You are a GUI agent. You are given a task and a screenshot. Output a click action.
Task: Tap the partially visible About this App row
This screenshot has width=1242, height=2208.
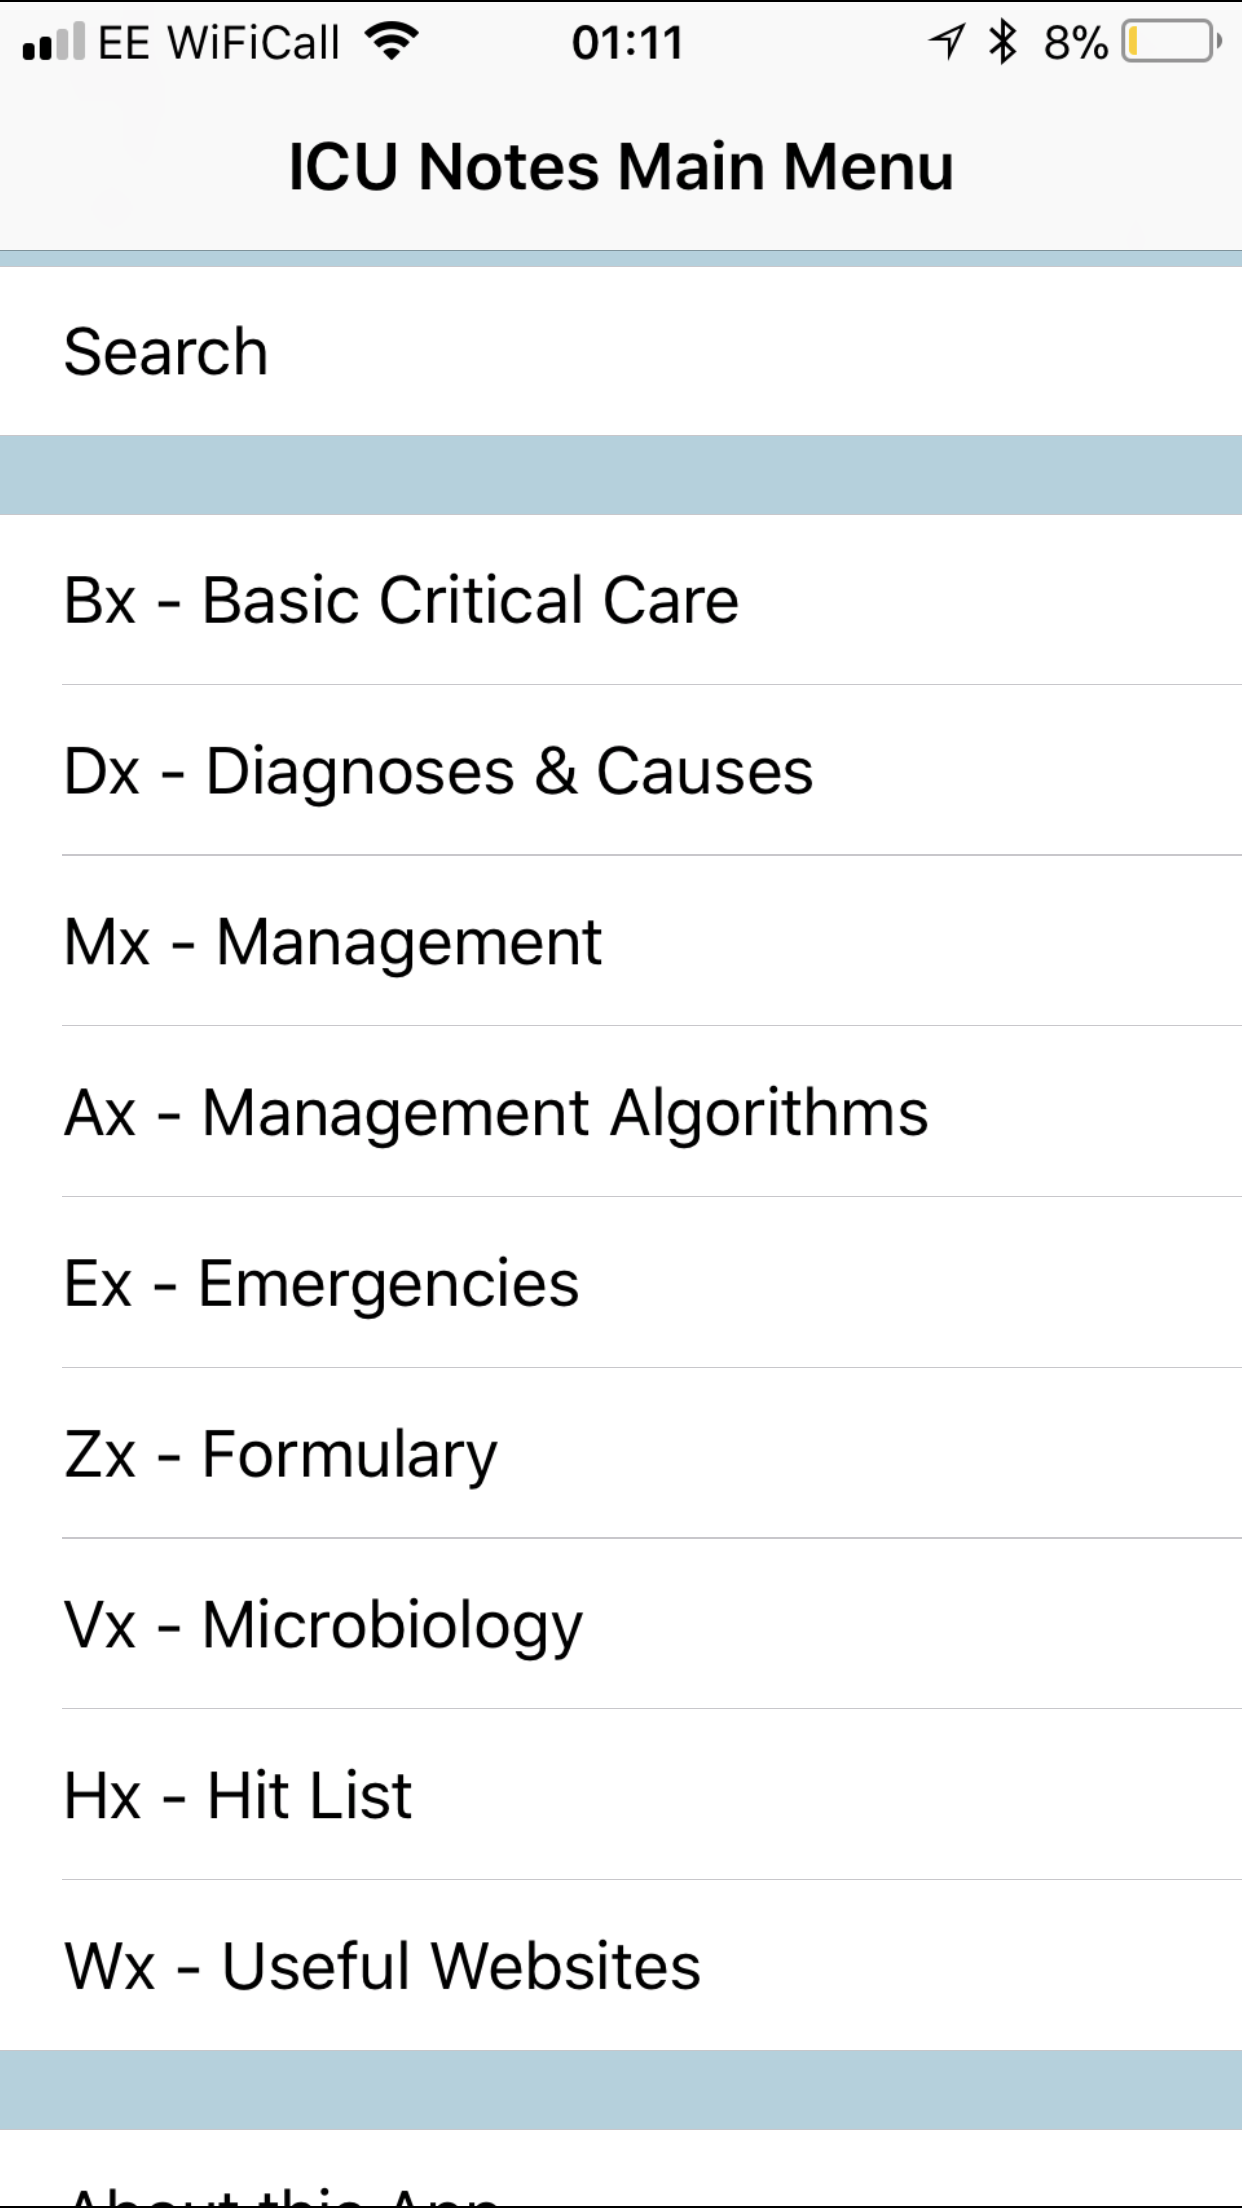pos(621,2169)
